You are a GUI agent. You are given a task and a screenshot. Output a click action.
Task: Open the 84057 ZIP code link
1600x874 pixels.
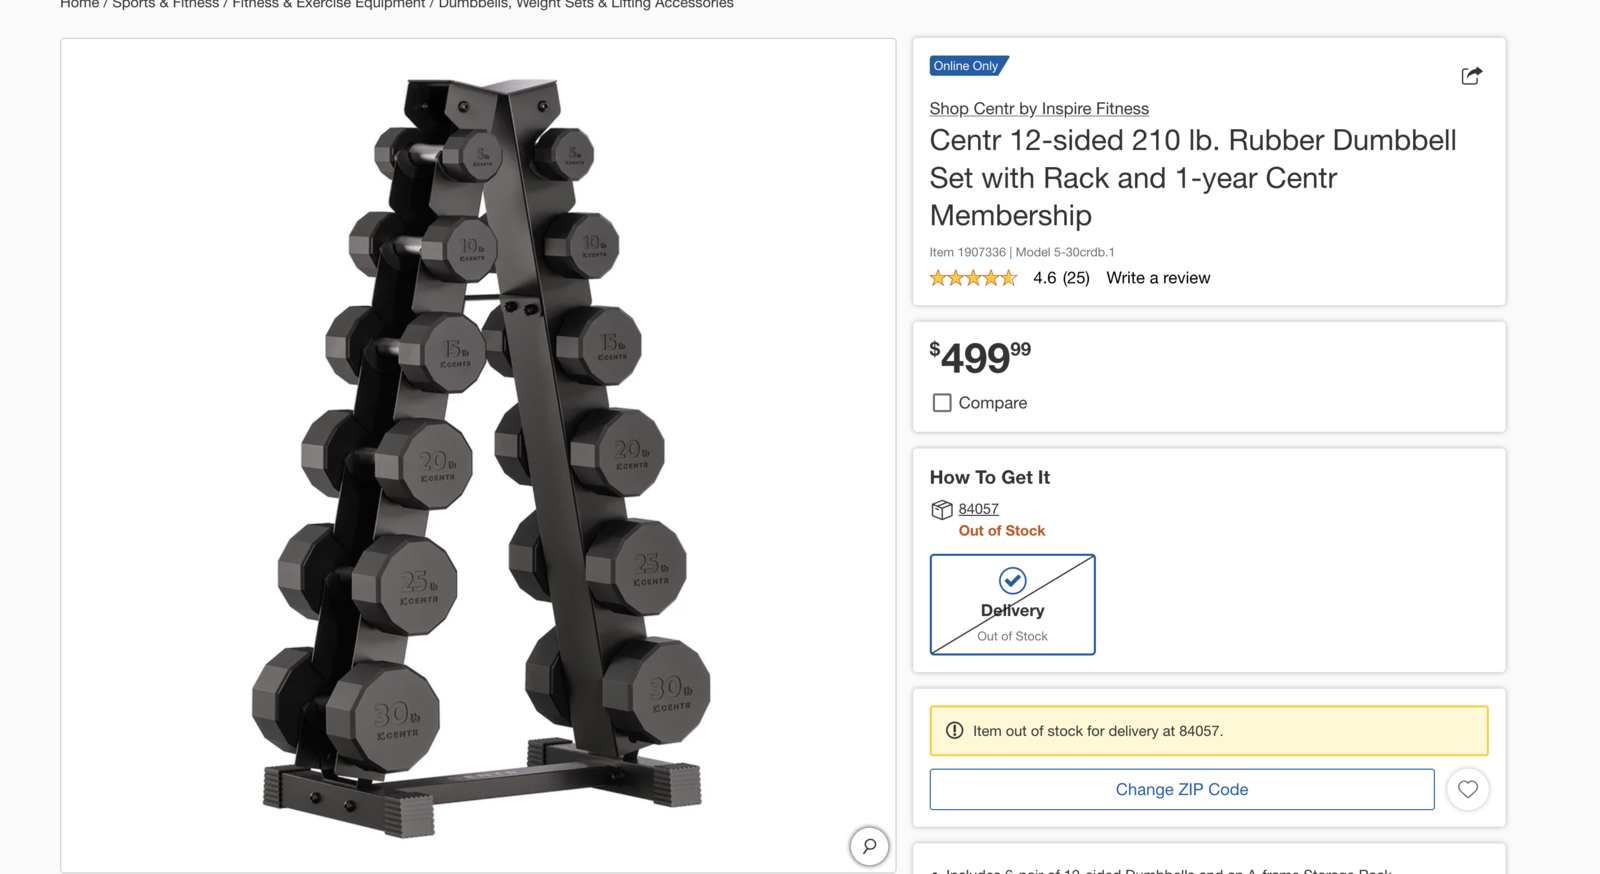[x=978, y=509]
